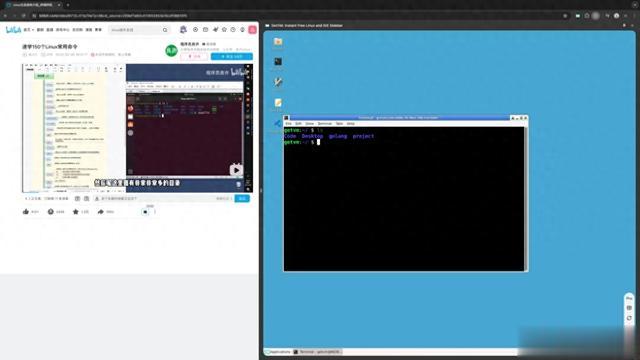Open the Terminal menu in menu bar
The image size is (640, 360).
click(324, 123)
